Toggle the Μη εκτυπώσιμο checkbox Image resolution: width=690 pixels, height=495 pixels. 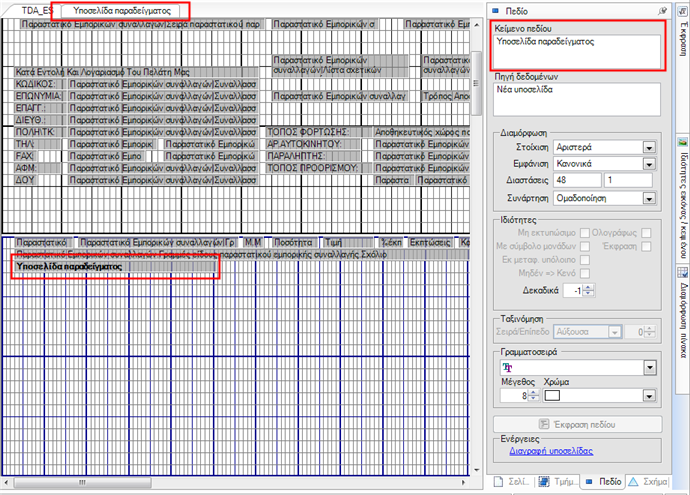click(x=585, y=233)
